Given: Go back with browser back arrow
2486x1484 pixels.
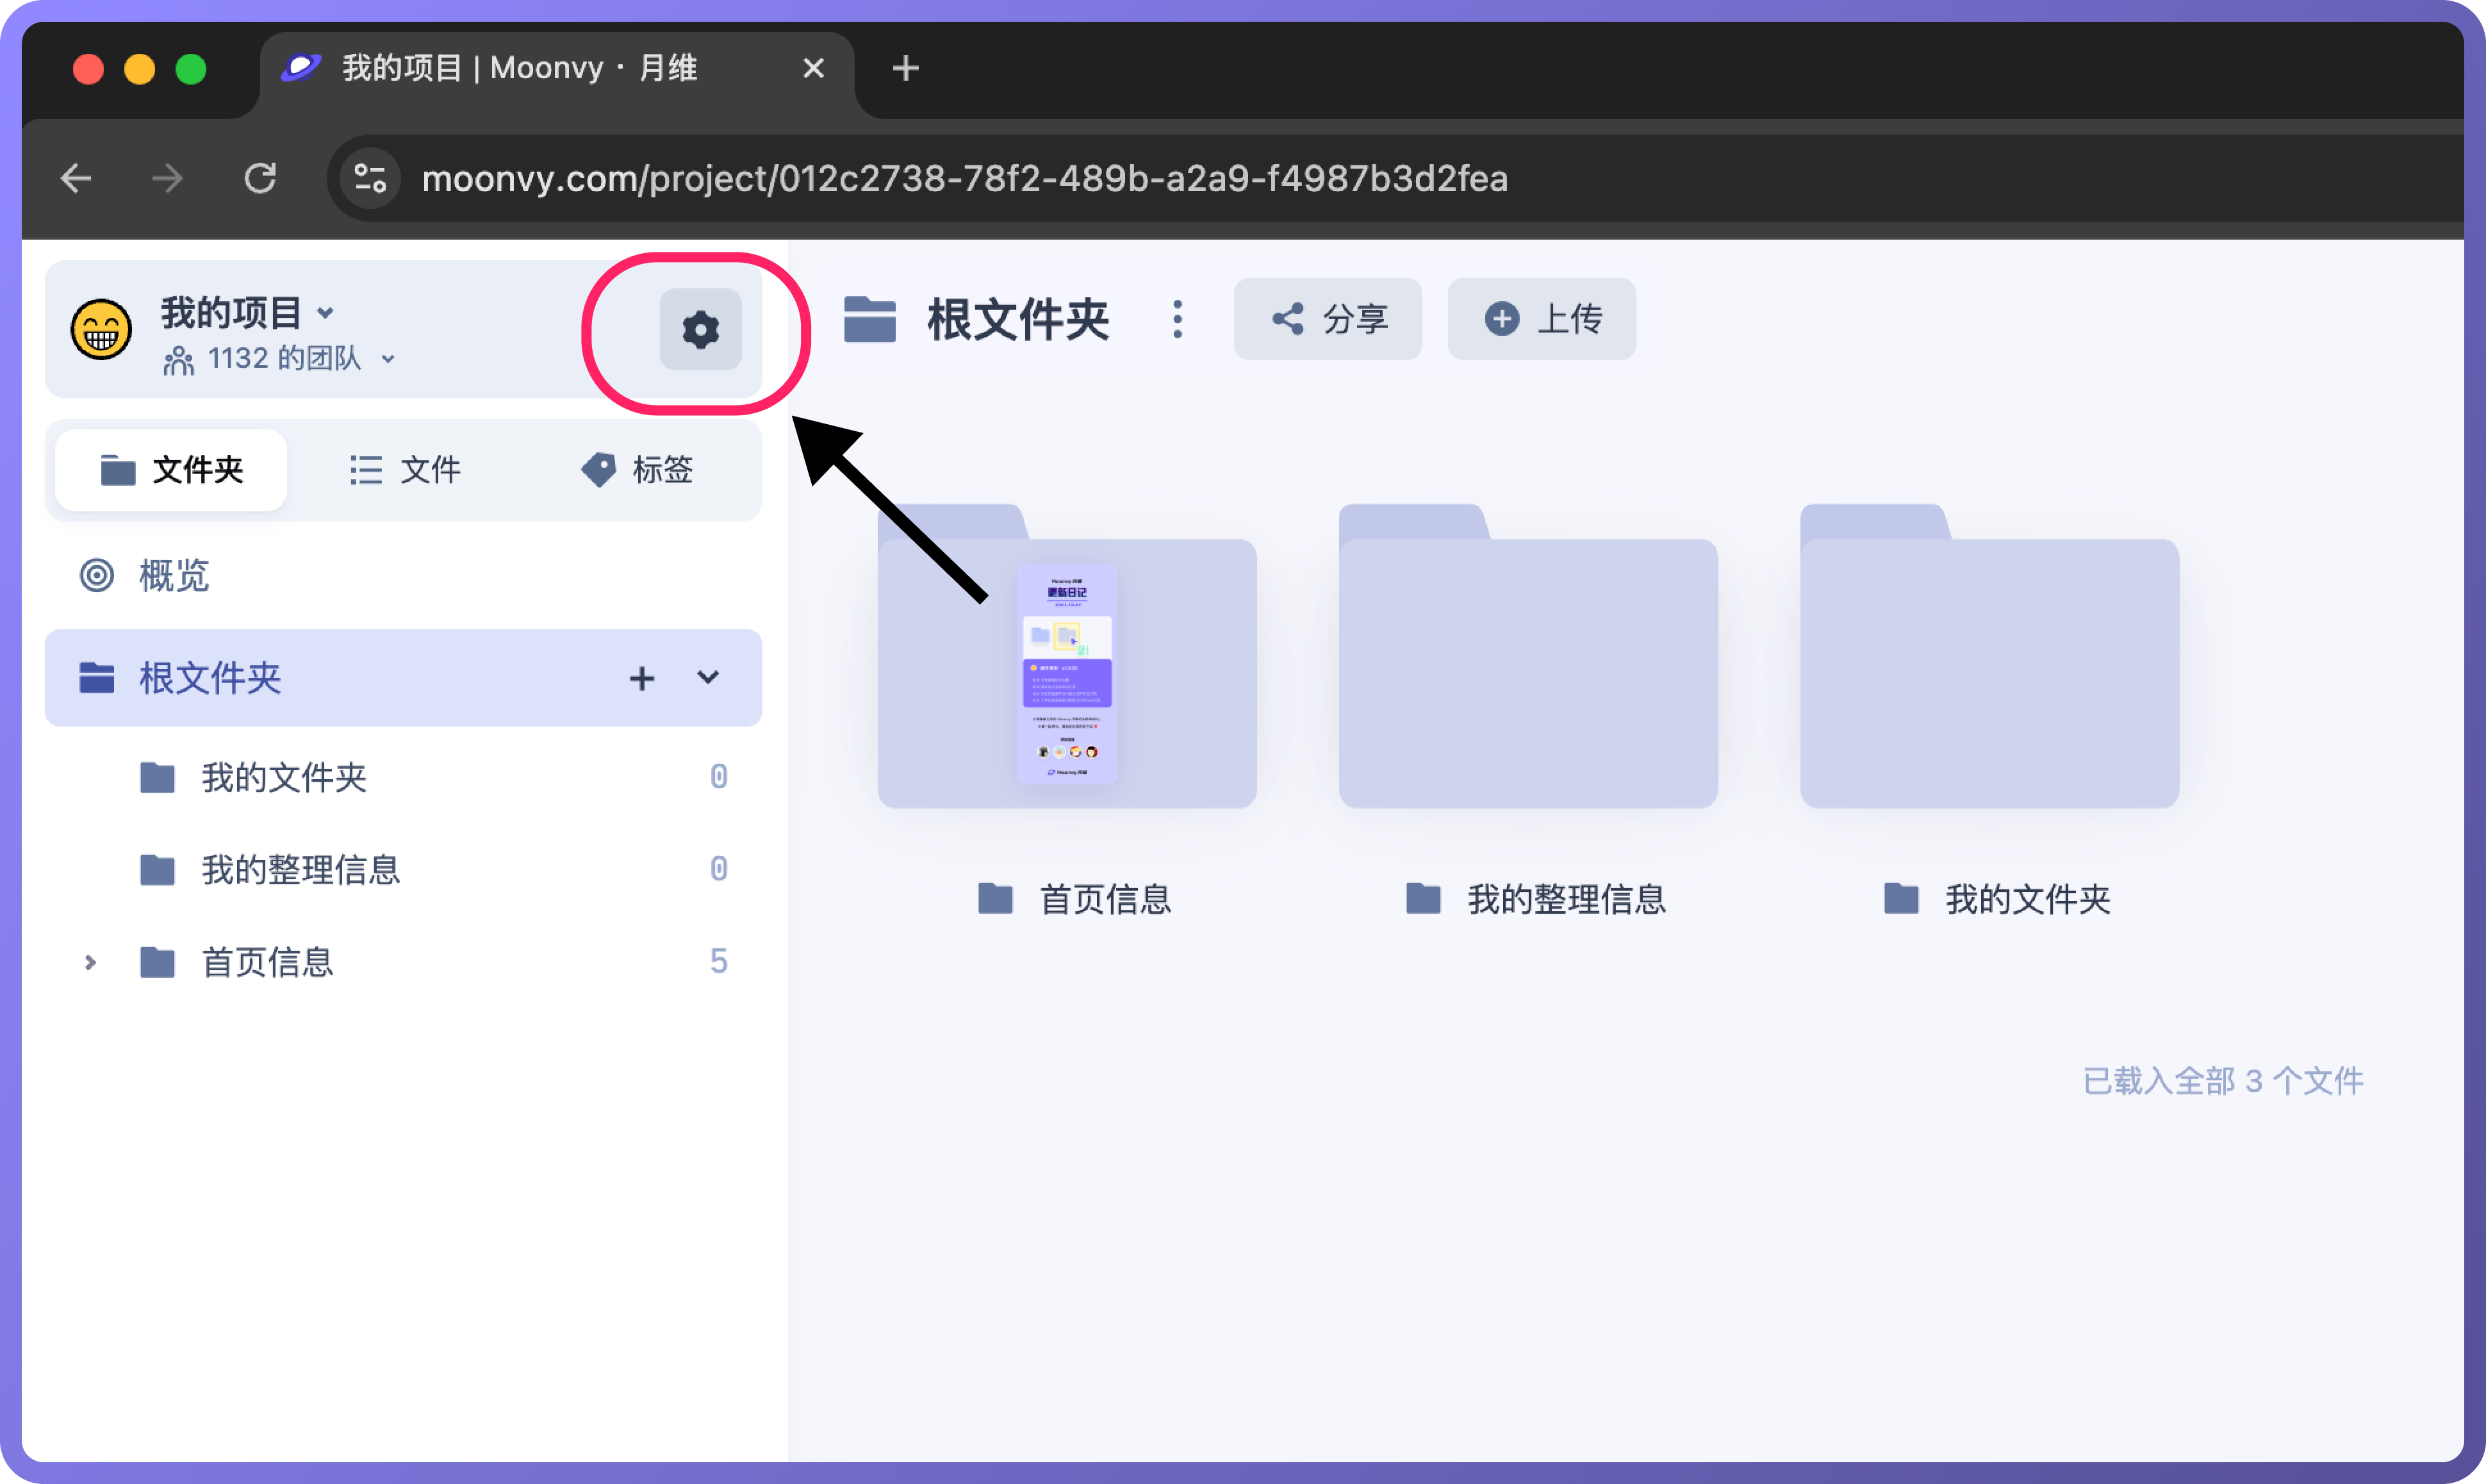Looking at the screenshot, I should (76, 178).
